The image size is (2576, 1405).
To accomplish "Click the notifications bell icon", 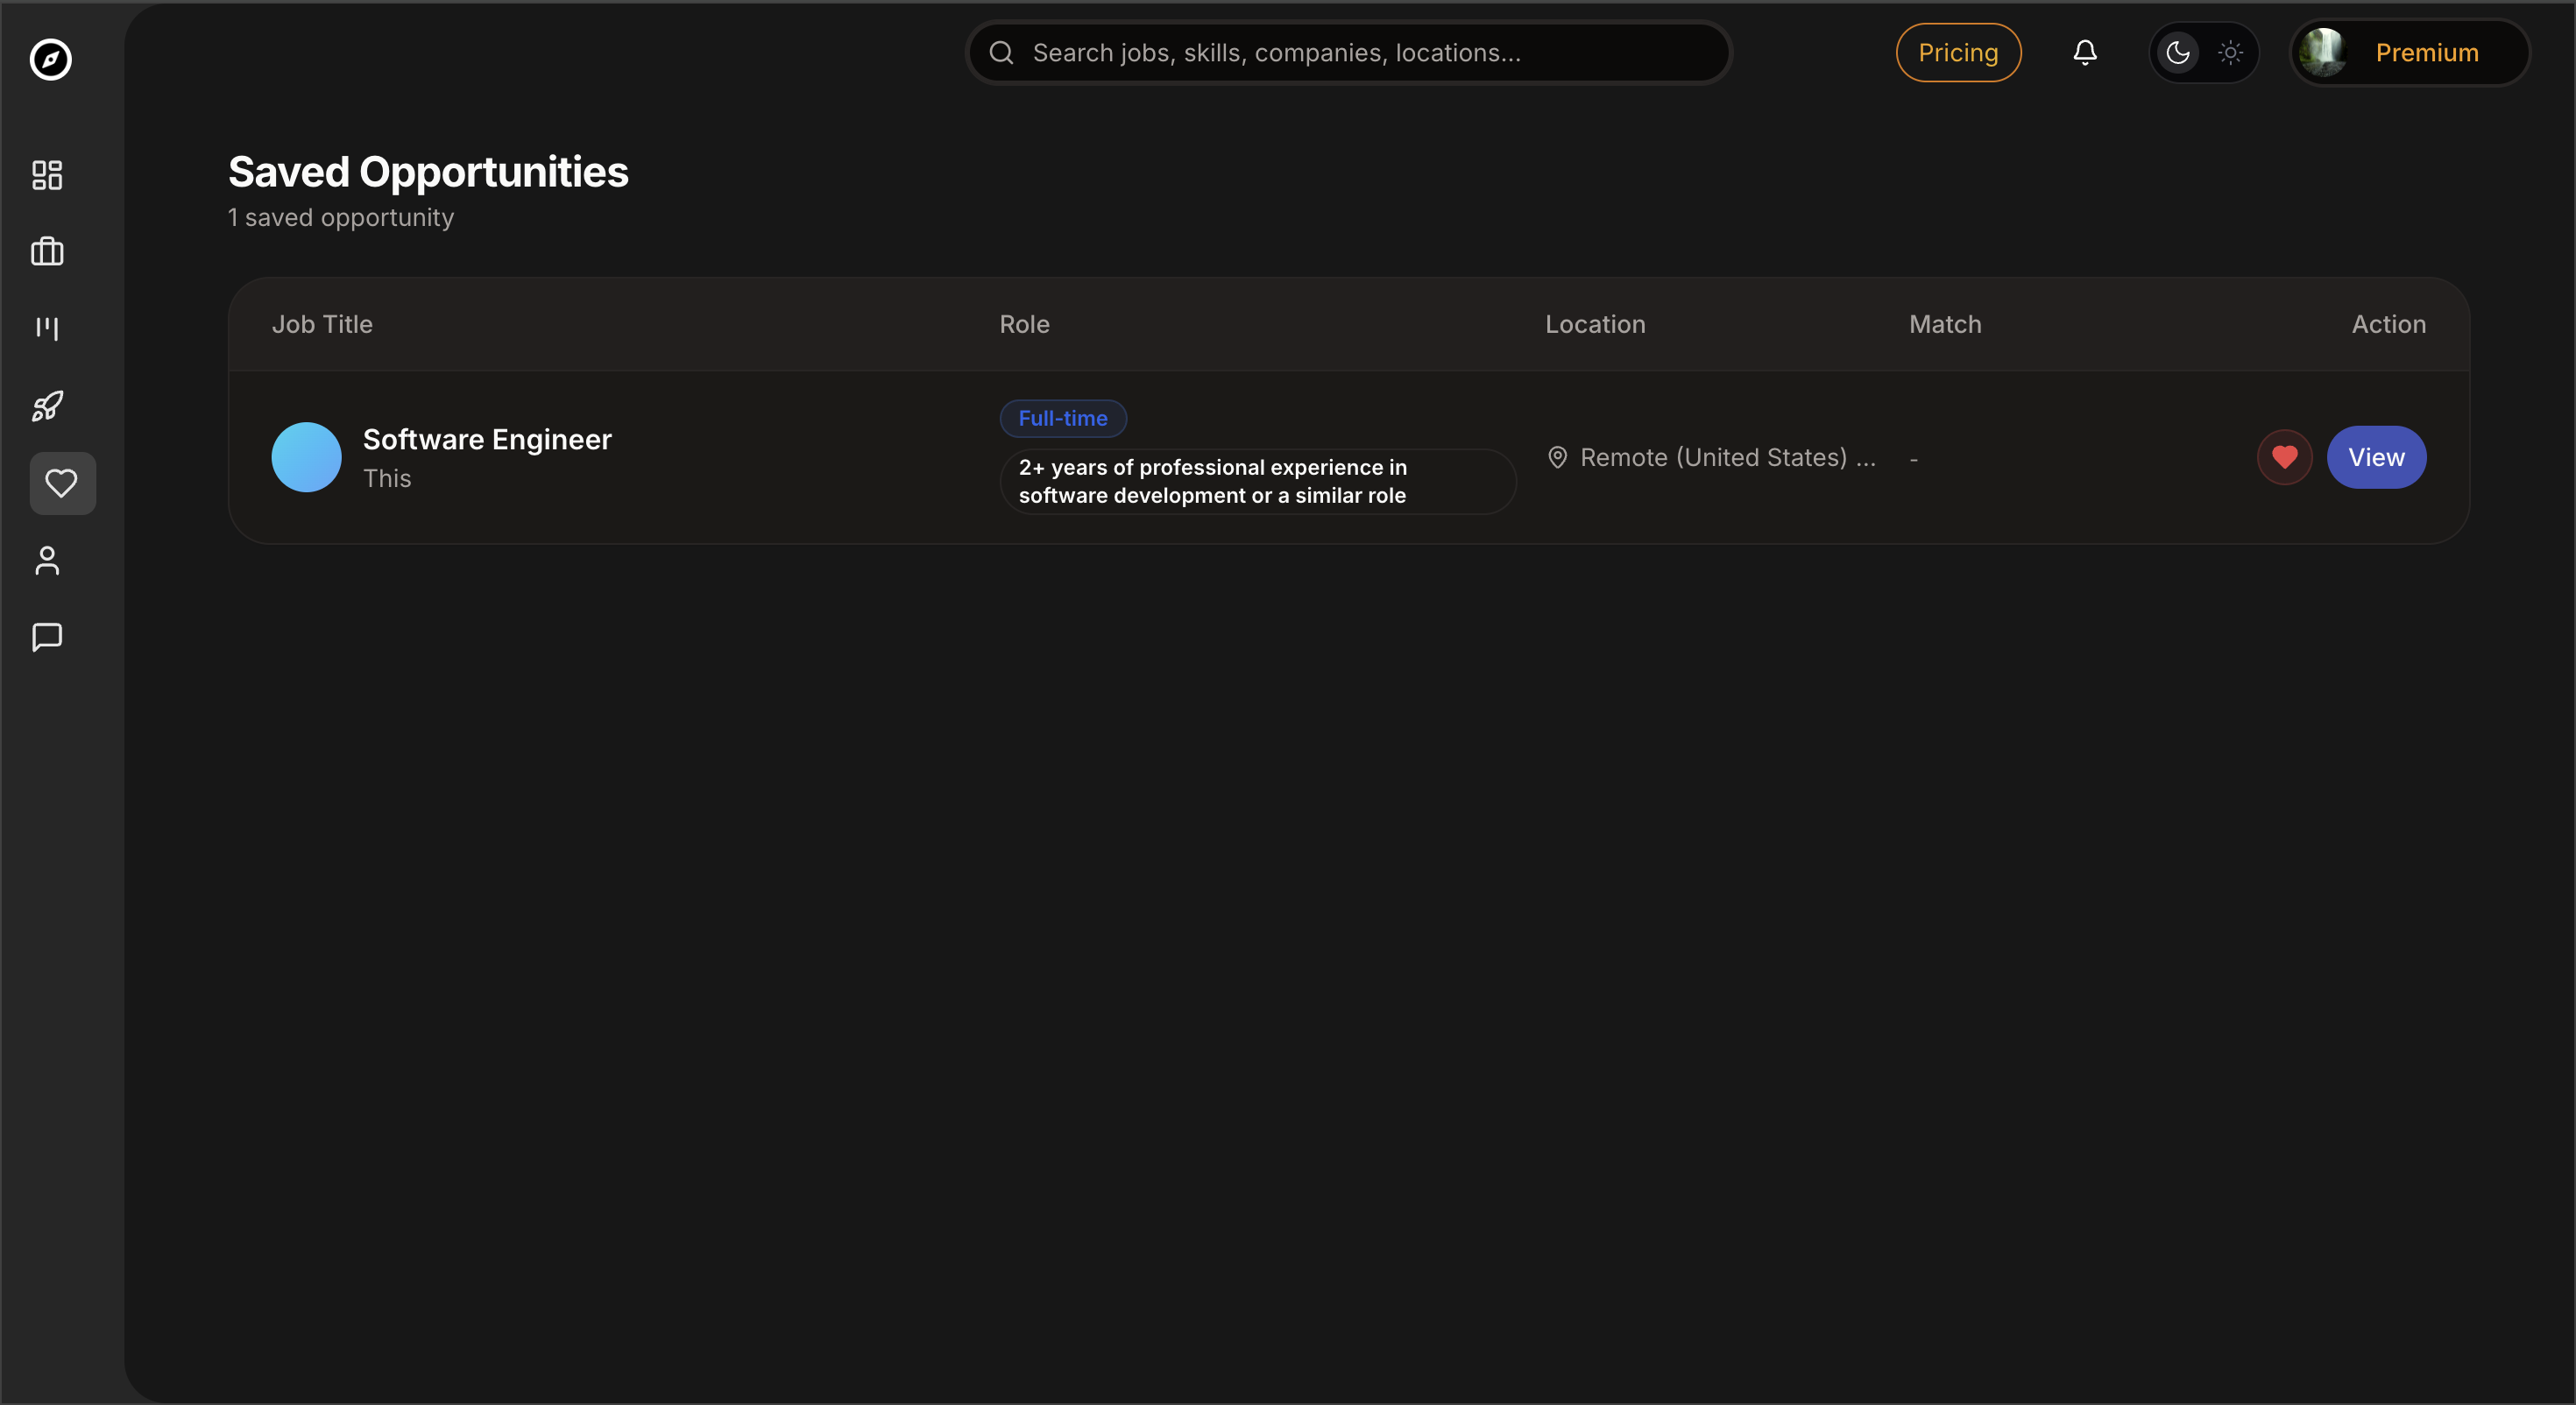I will point(2084,53).
